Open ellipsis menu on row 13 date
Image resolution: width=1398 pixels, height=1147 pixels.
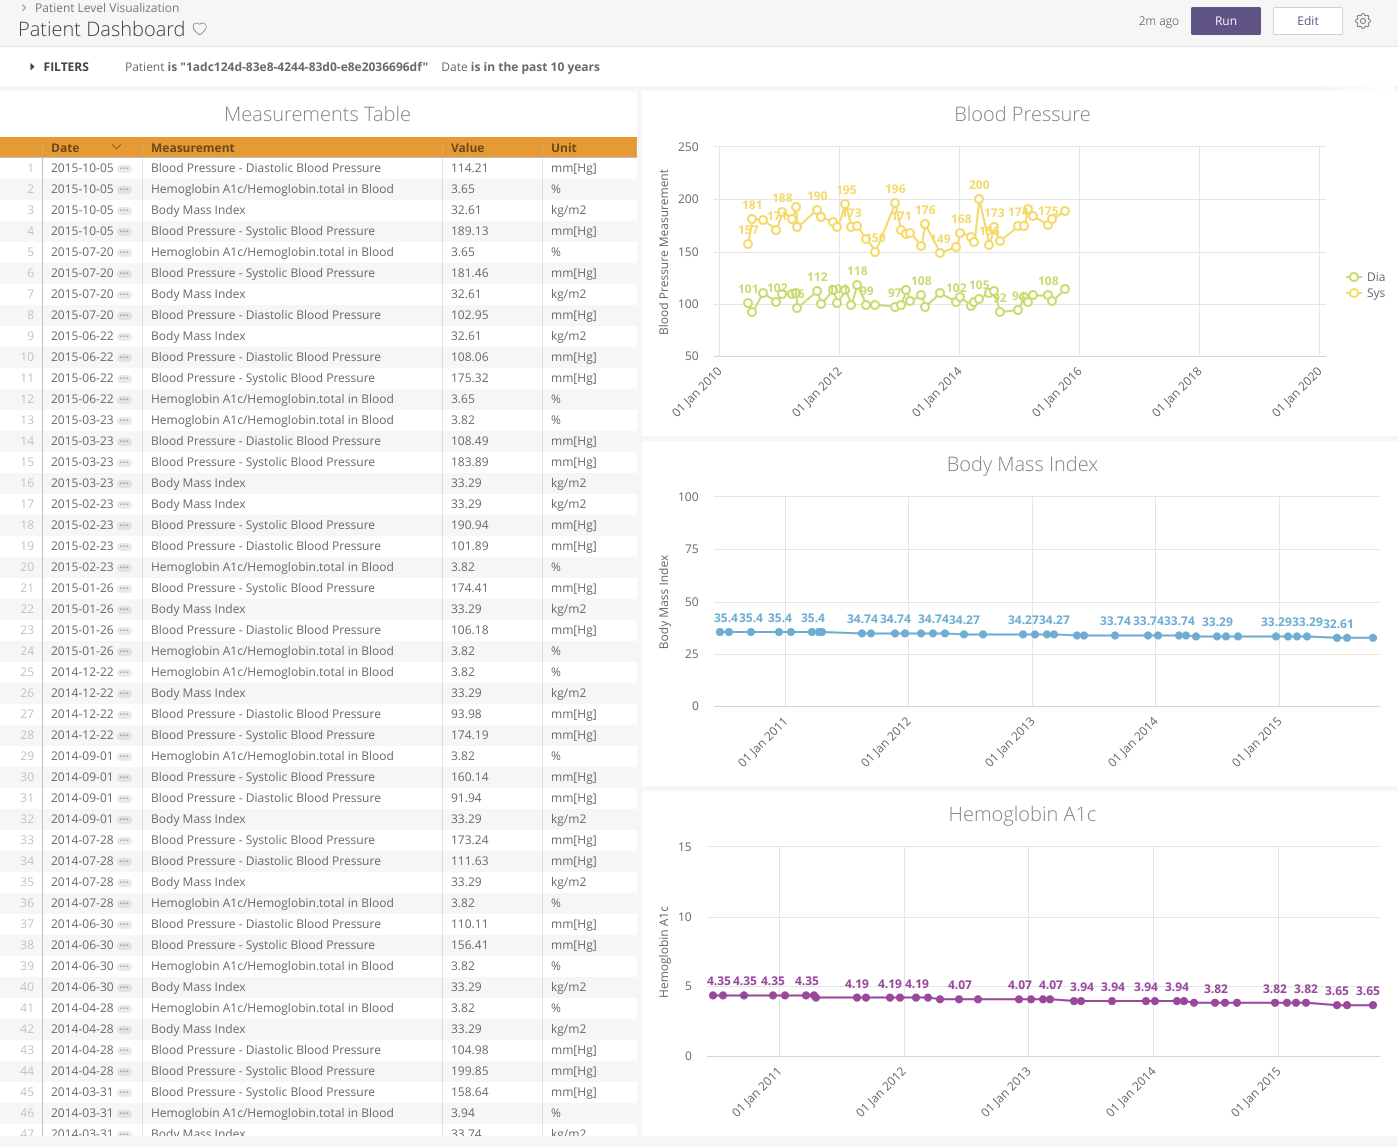click(125, 420)
